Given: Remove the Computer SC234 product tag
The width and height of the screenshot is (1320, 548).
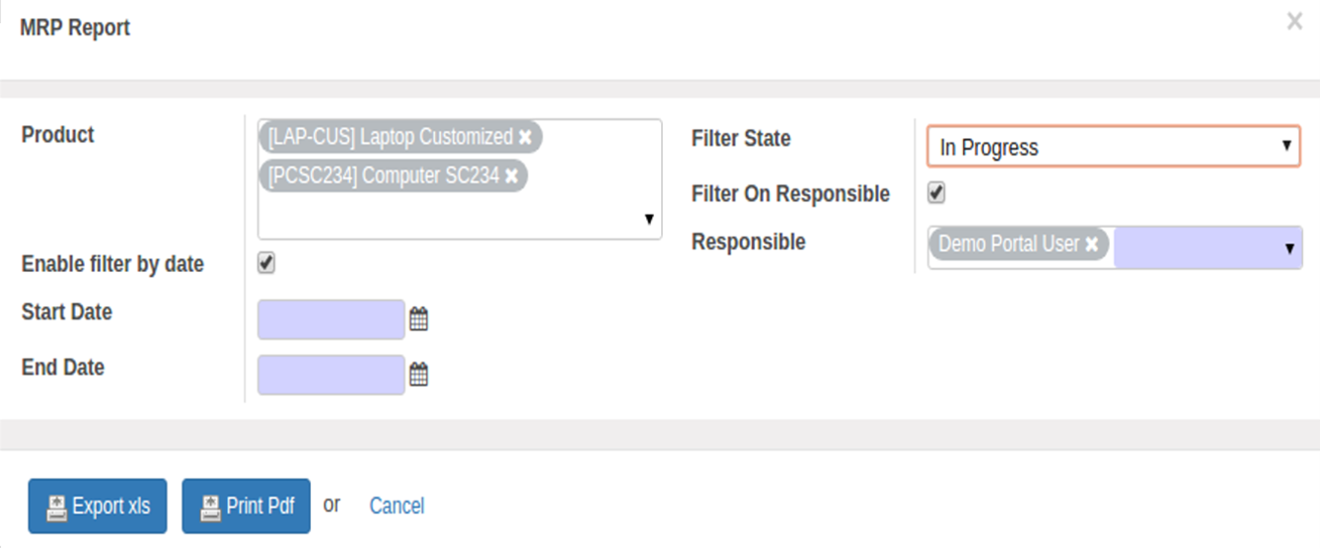Looking at the screenshot, I should click(511, 176).
